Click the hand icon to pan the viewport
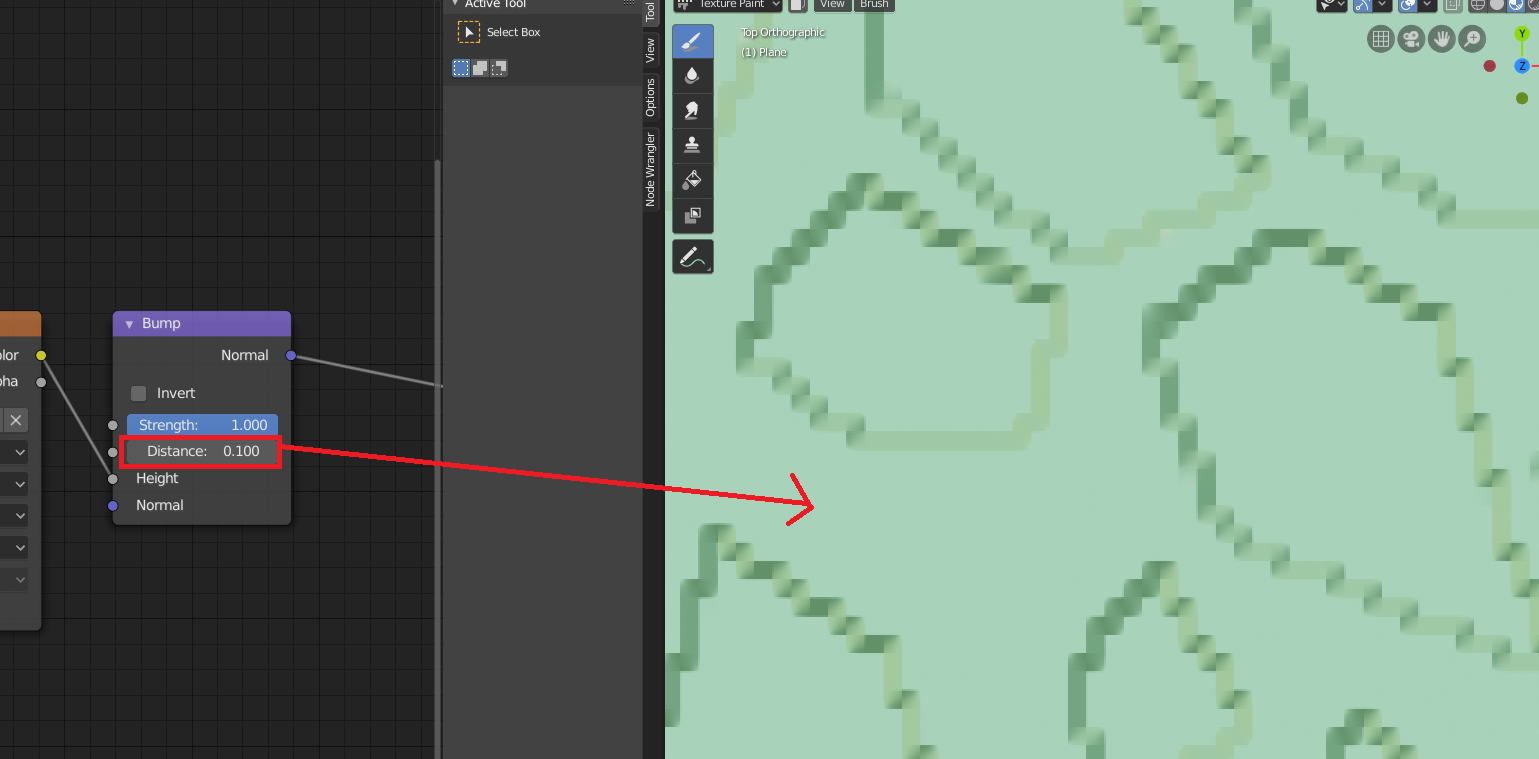This screenshot has height=759, width=1539. (1441, 39)
